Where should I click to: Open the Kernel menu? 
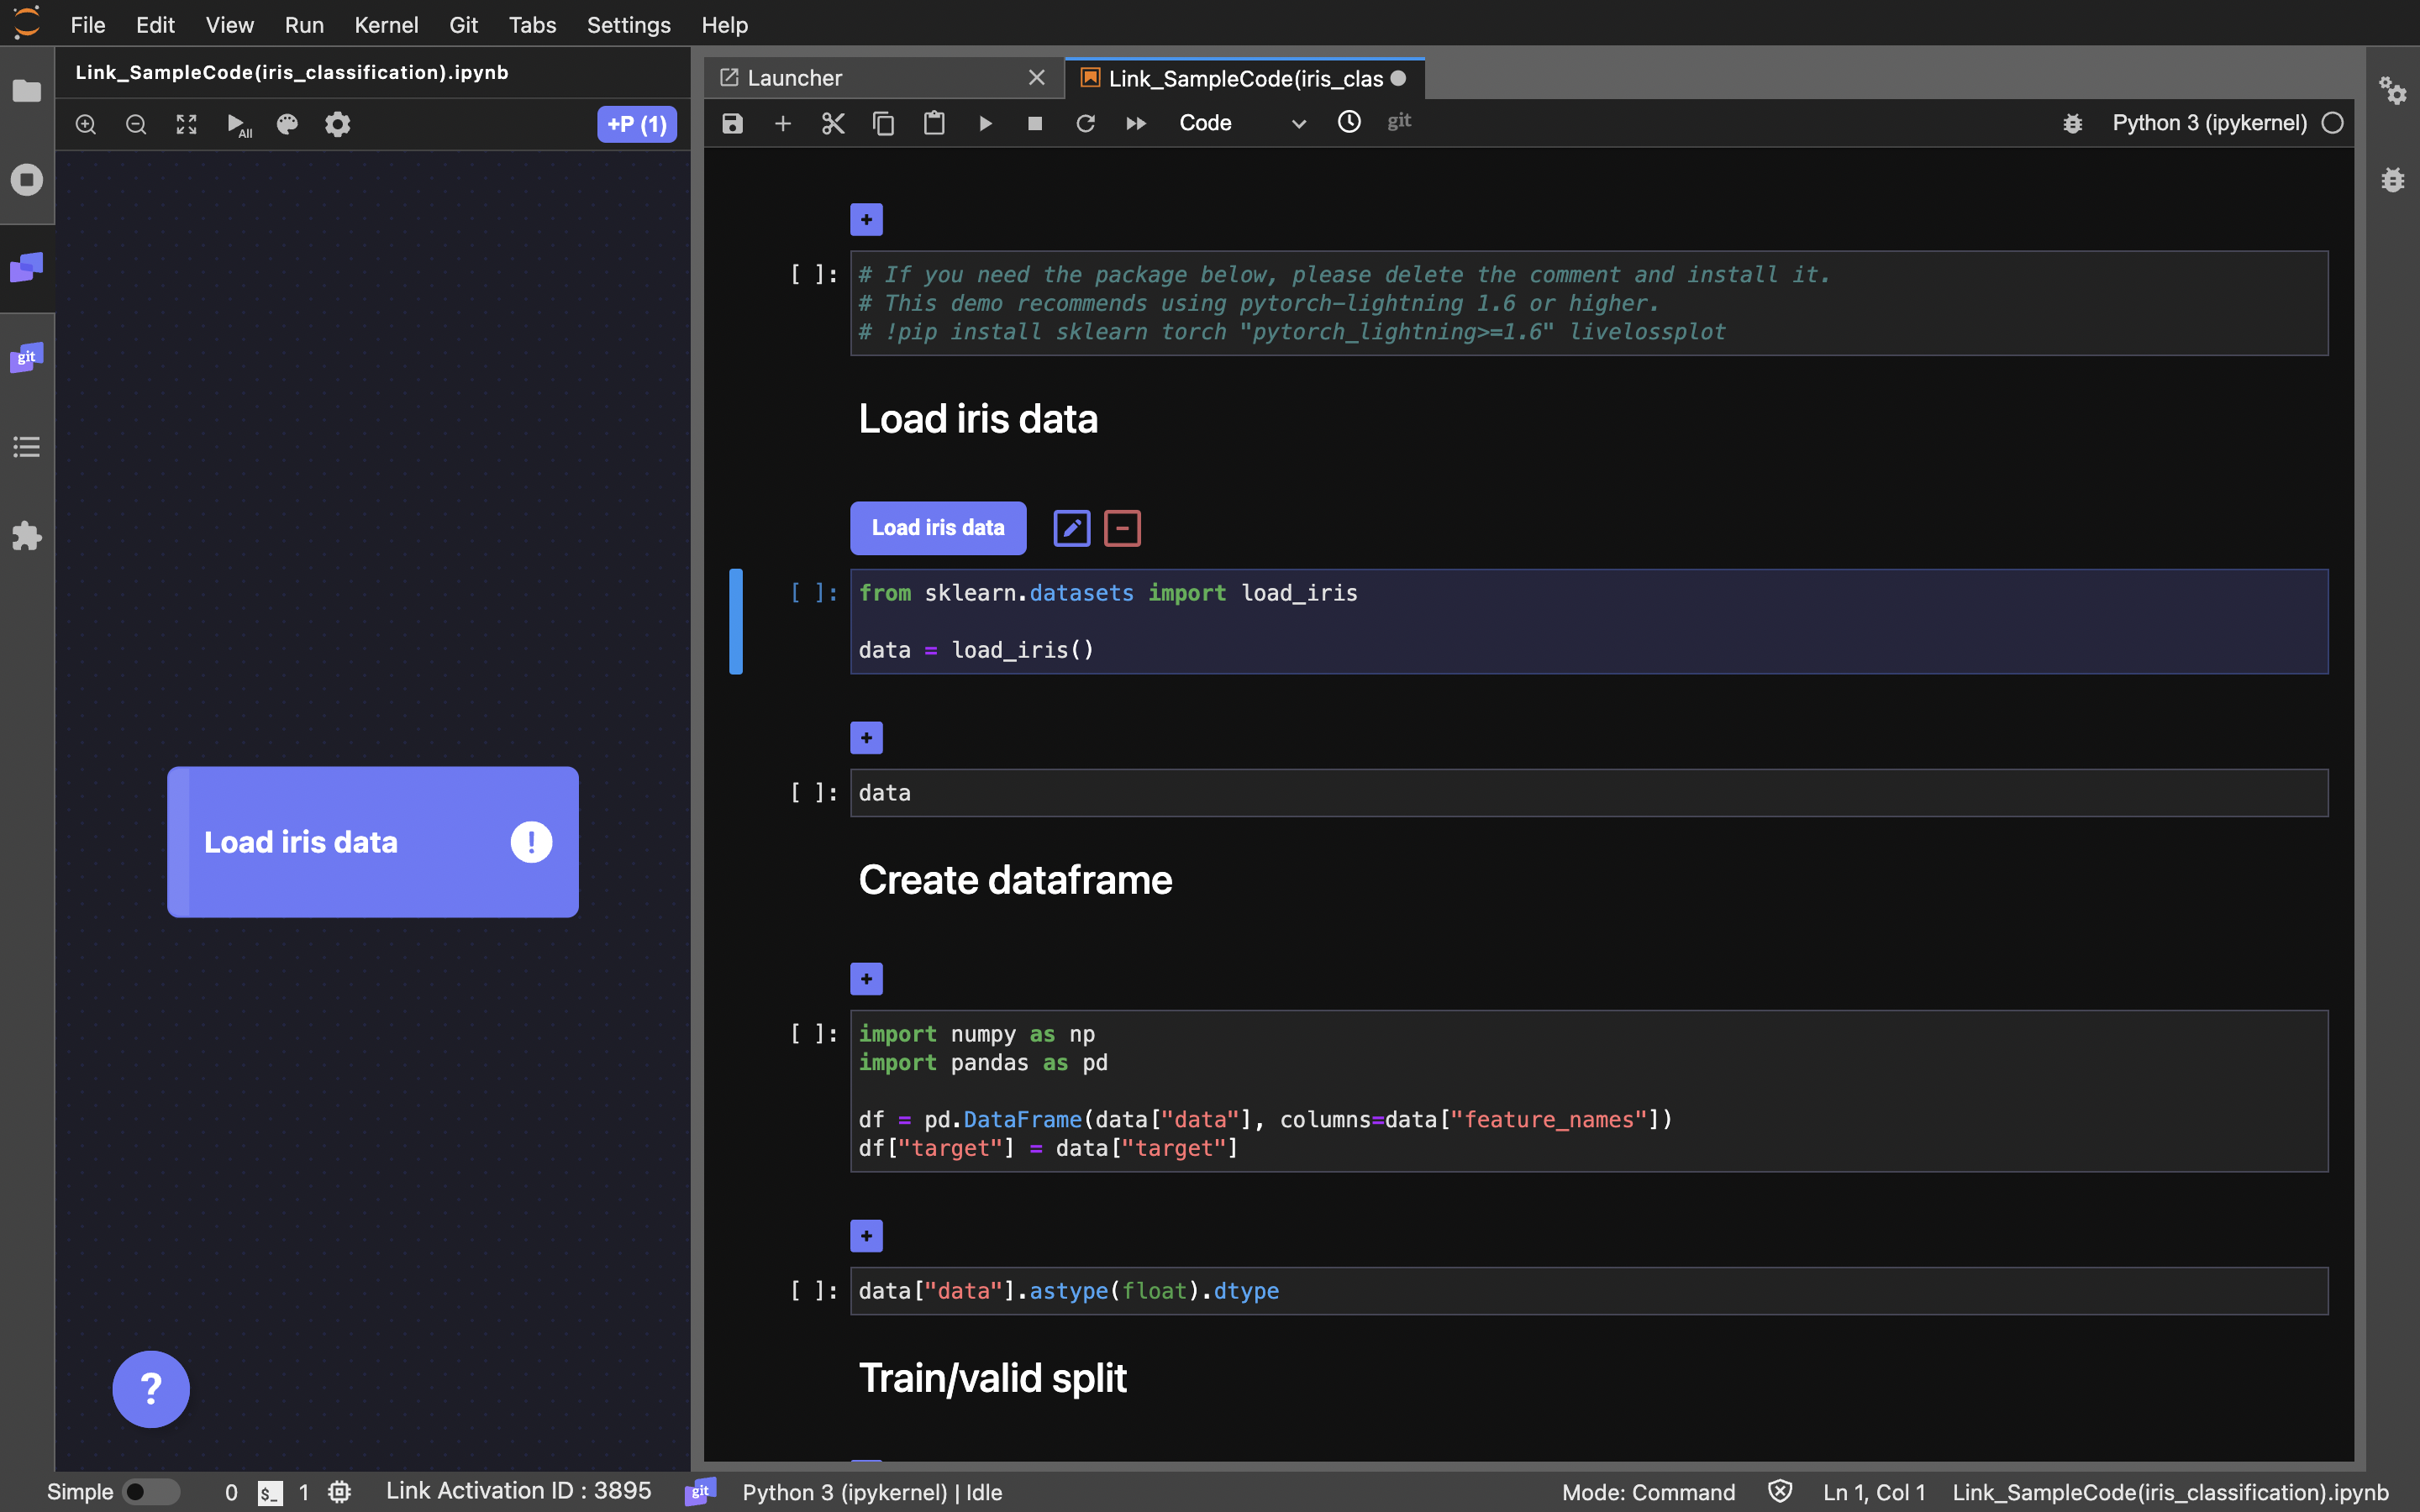coord(386,25)
